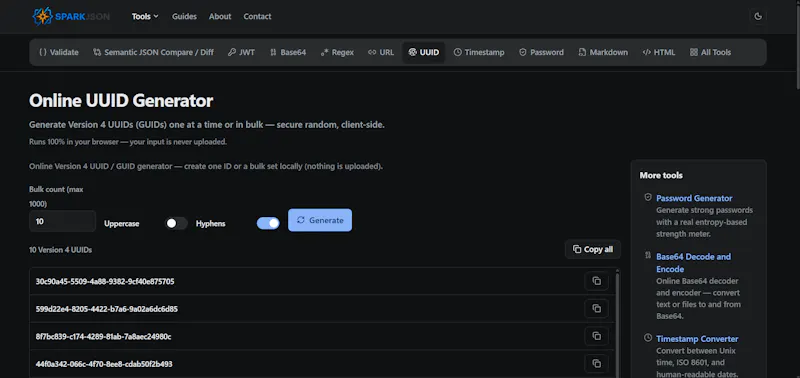
Task: Click the Generate button
Action: [320, 220]
